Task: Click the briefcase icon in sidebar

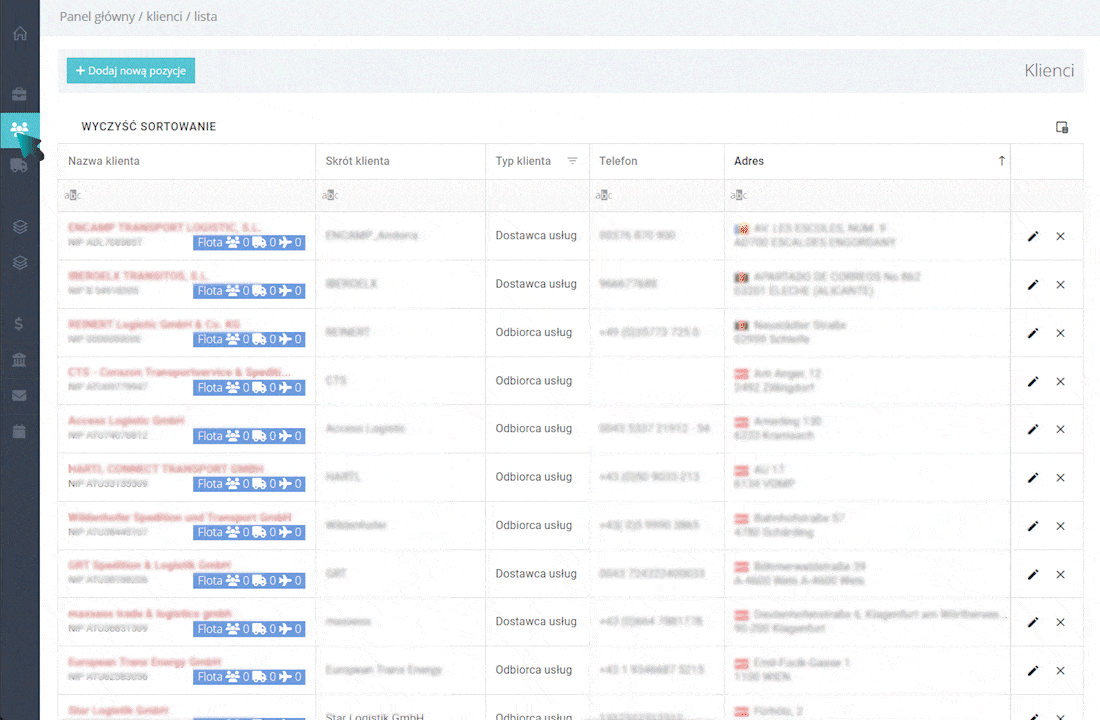Action: (x=20, y=94)
